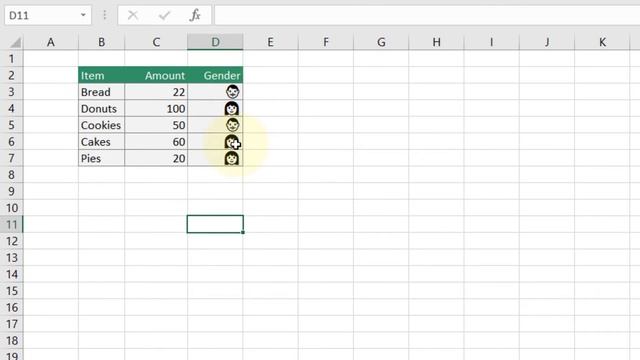Viewport: 640px width, 360px height.
Task: Select column J header
Action: 547,42
